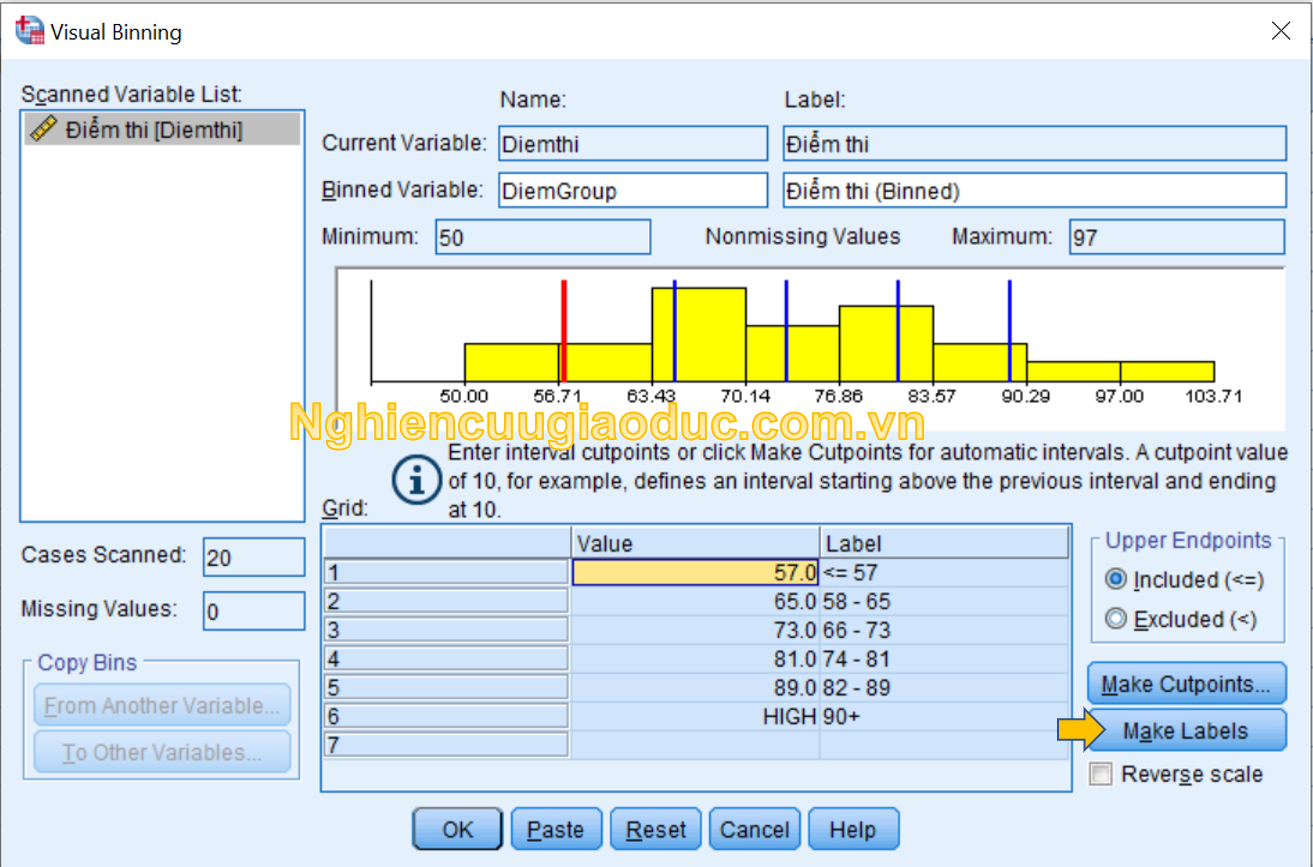Viewport: 1313px width, 867px height.
Task: Click the Label cell showing 90+
Action: tap(943, 716)
